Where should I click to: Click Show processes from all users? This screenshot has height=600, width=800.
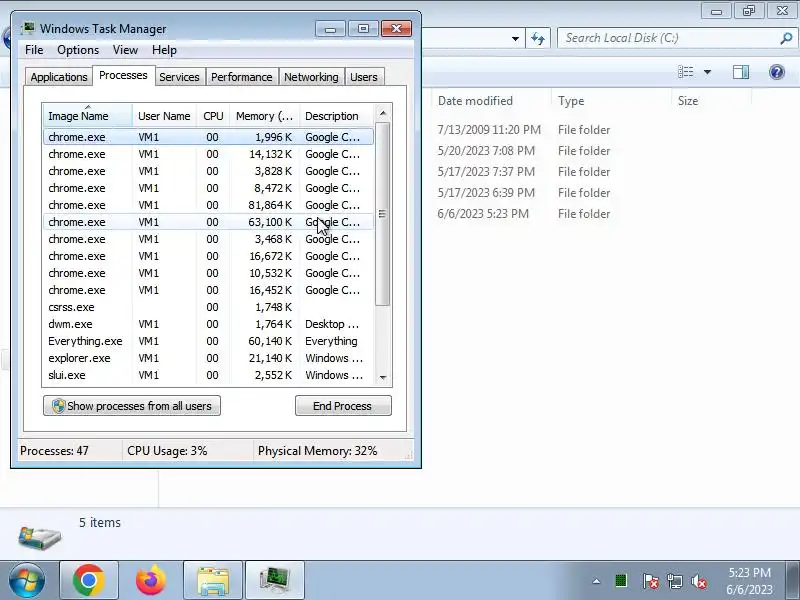[132, 406]
